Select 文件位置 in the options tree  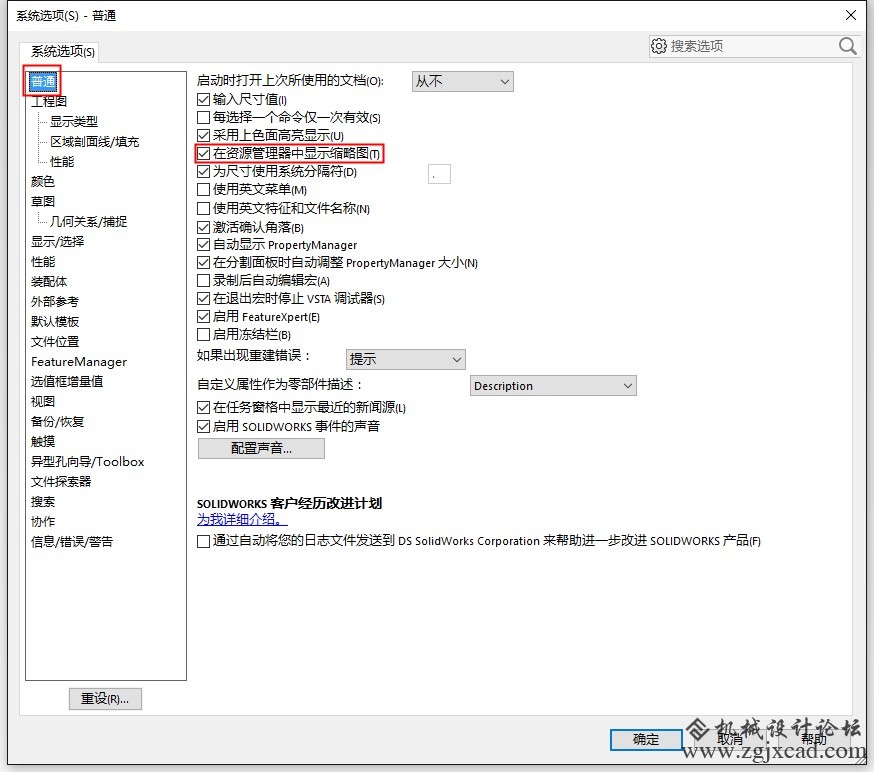pos(55,342)
